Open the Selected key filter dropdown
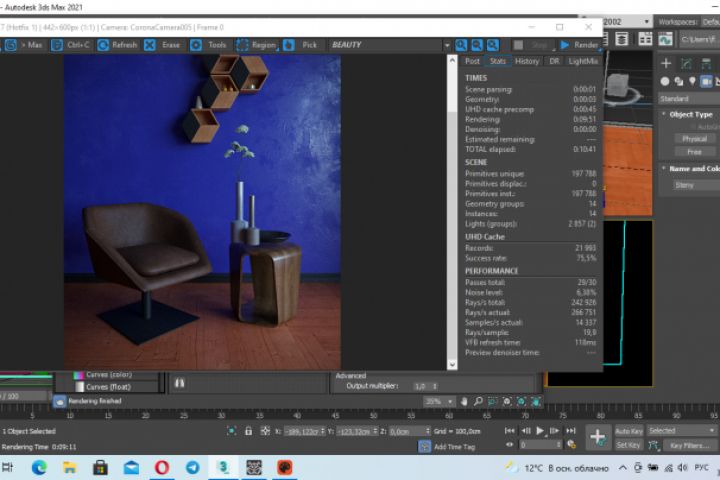720x480 pixels. pyautogui.click(x=682, y=430)
